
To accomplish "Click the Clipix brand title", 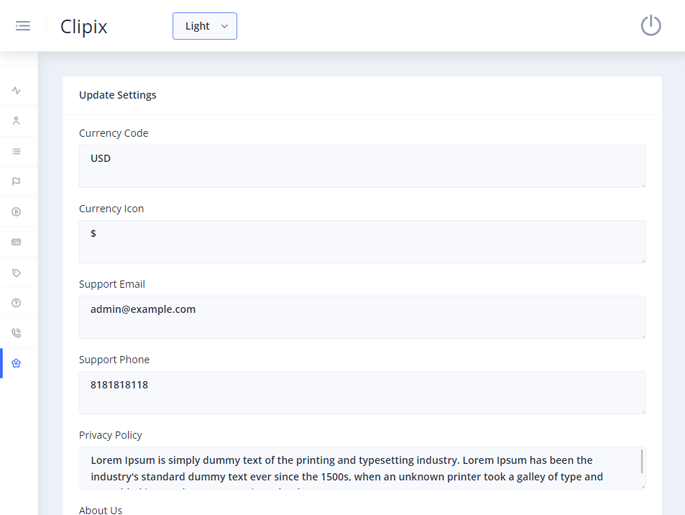I will (x=84, y=27).
